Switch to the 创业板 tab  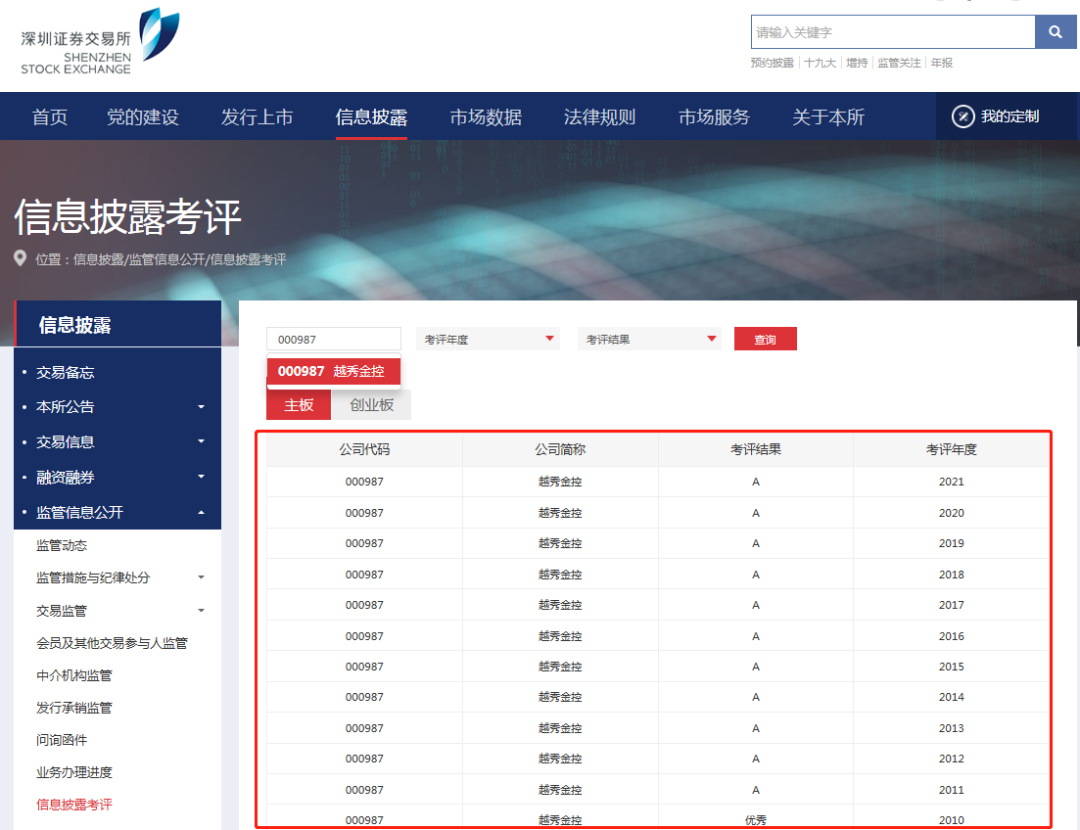371,404
